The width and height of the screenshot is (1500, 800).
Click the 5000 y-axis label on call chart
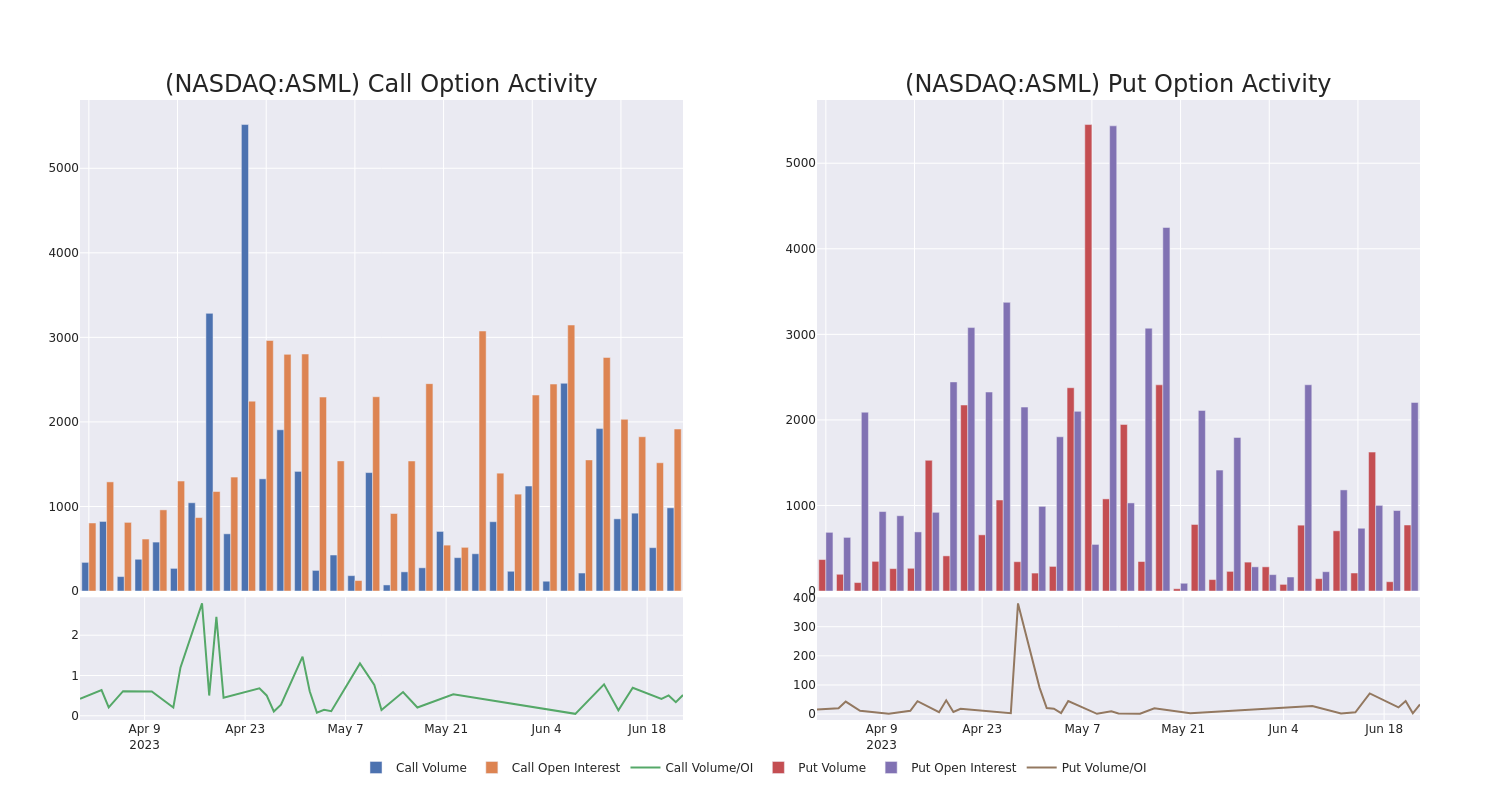pyautogui.click(x=64, y=168)
